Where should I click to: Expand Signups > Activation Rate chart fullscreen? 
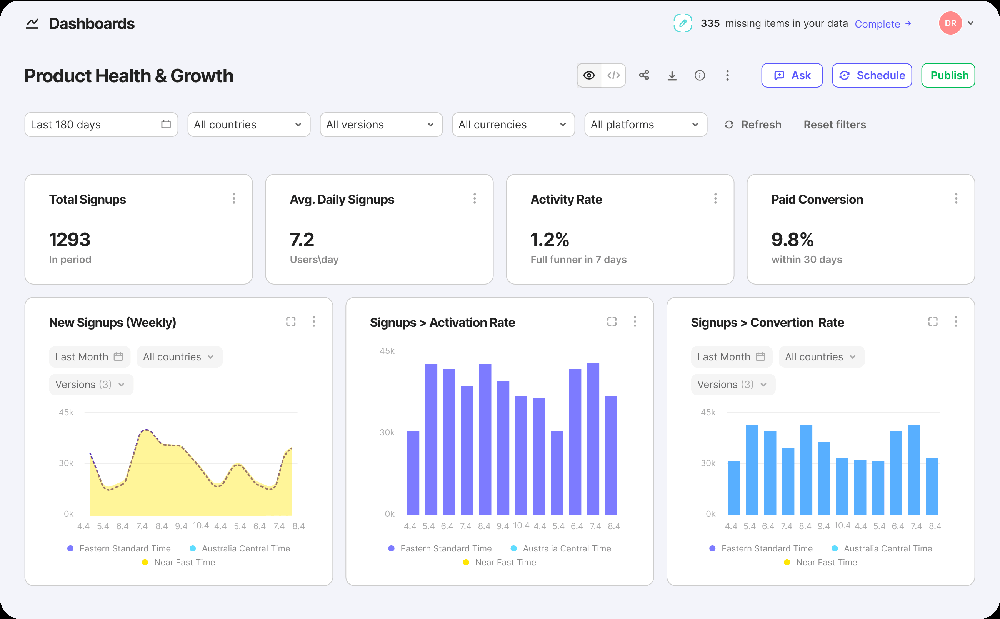coord(612,322)
